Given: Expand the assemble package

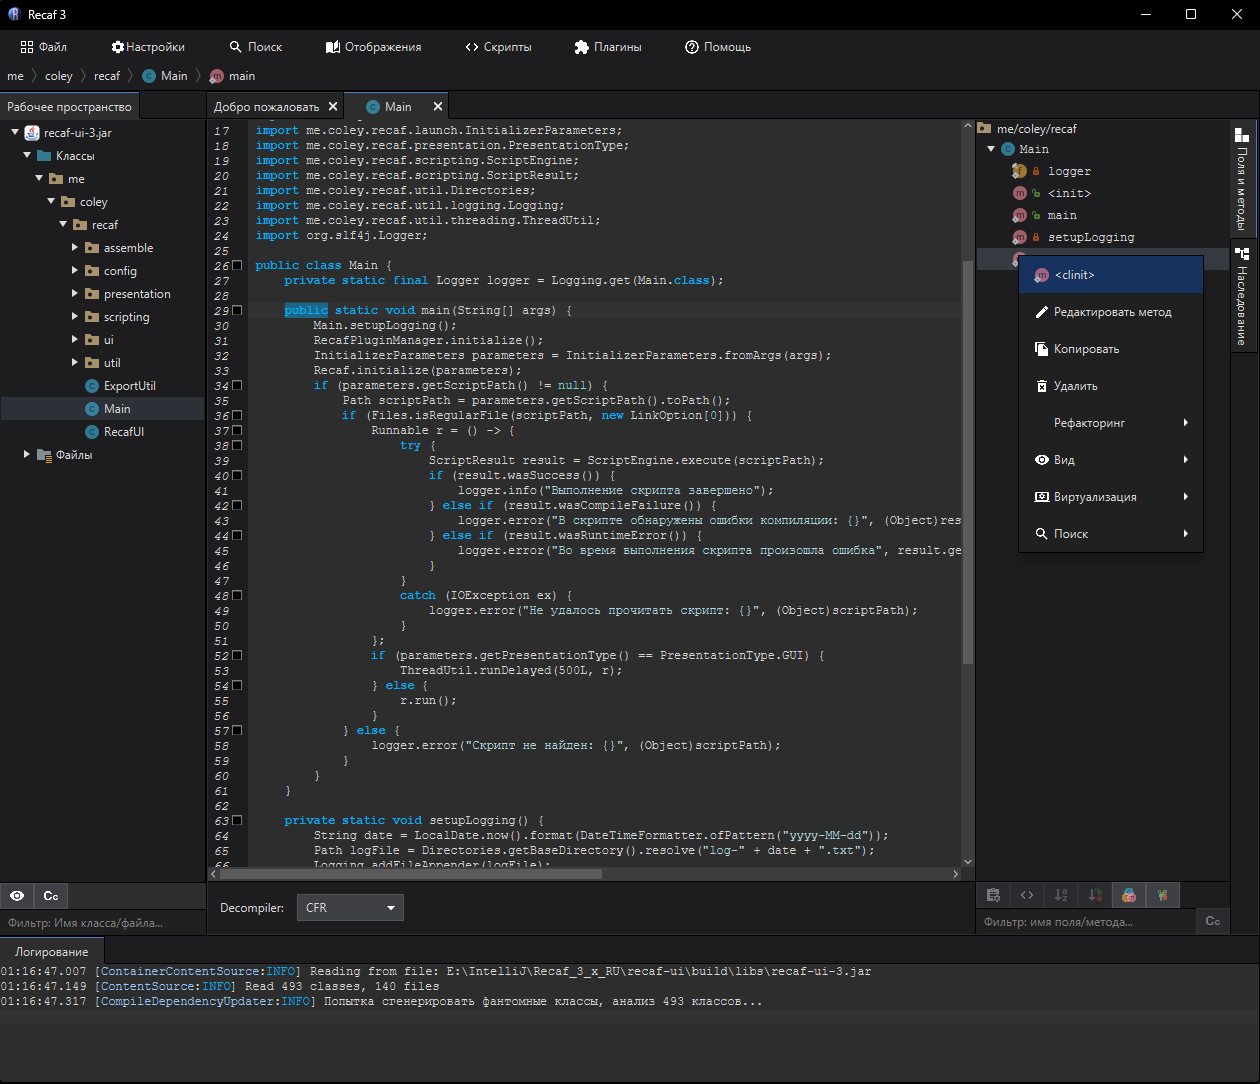Looking at the screenshot, I should (75, 247).
